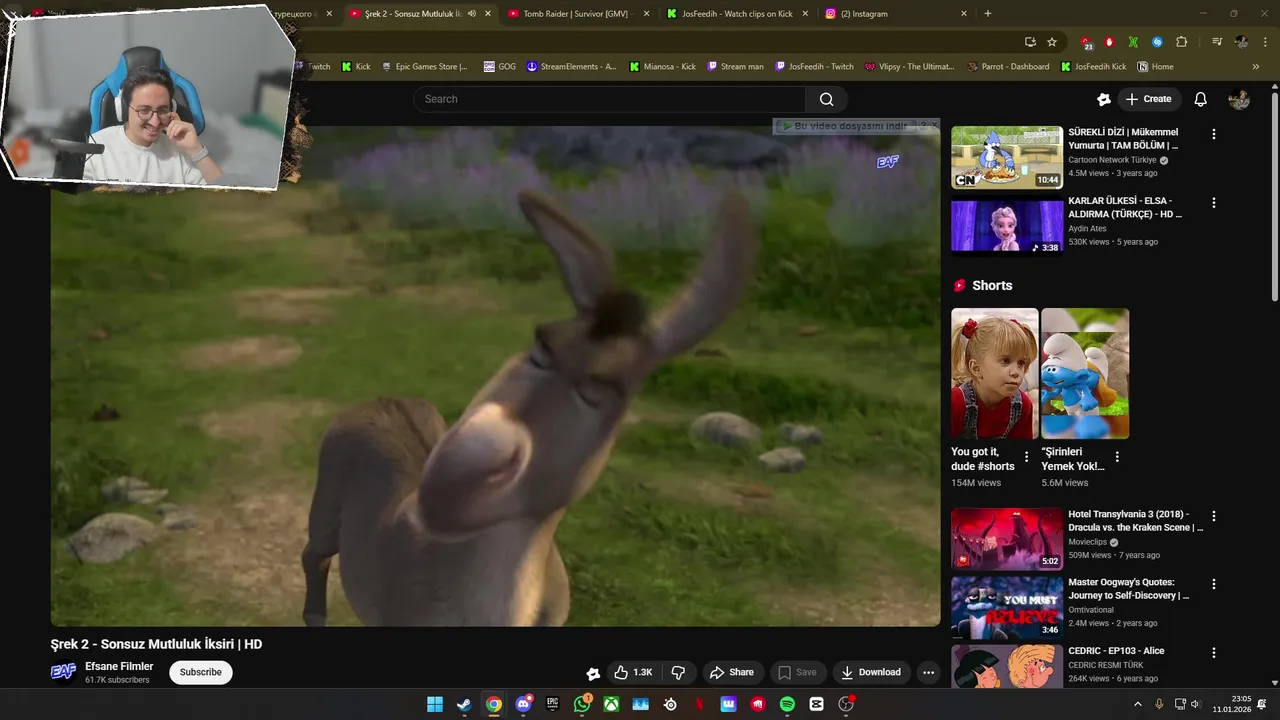Viewport: 1280px width, 720px height.
Task: Open options for Şirinleri Yemek Yok short
Action: click(x=1117, y=457)
